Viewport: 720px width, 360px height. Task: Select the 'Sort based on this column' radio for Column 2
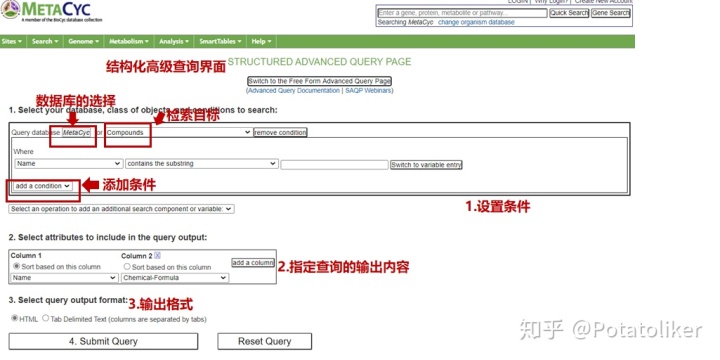(127, 266)
